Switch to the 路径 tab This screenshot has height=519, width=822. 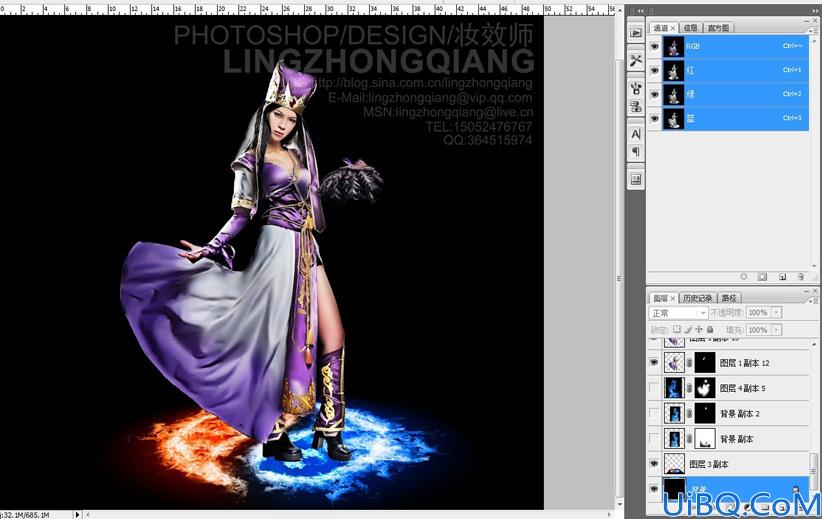[729, 298]
